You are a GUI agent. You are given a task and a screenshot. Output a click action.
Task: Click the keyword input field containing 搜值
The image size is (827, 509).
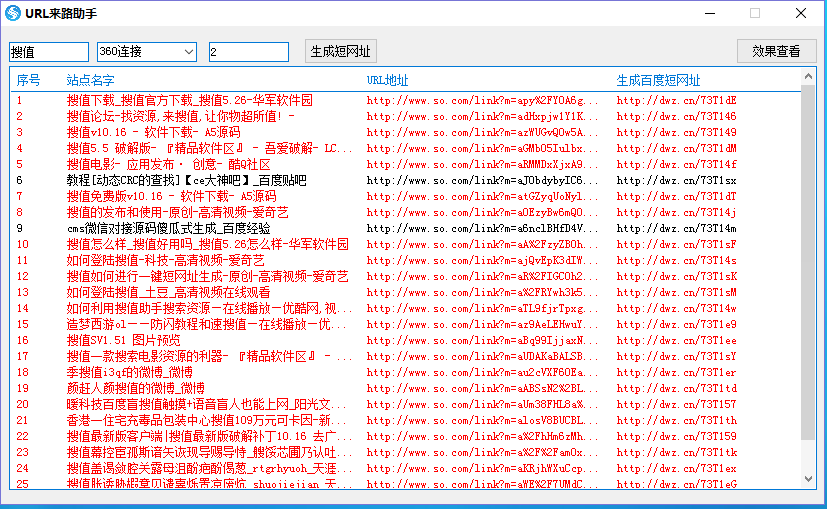tap(49, 52)
